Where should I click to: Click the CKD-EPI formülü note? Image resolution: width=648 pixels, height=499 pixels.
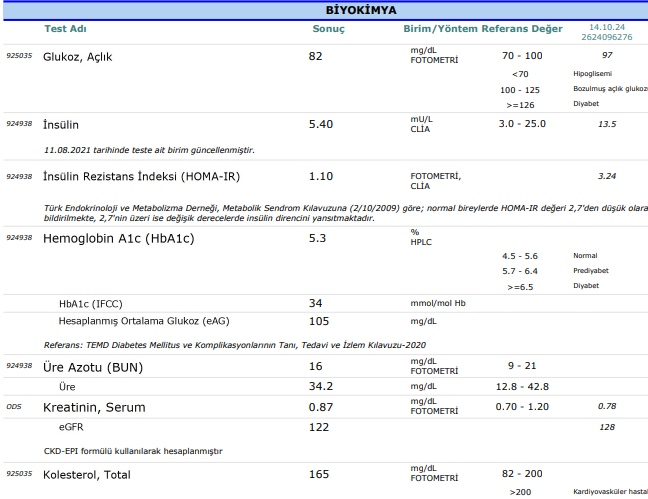(x=133, y=451)
